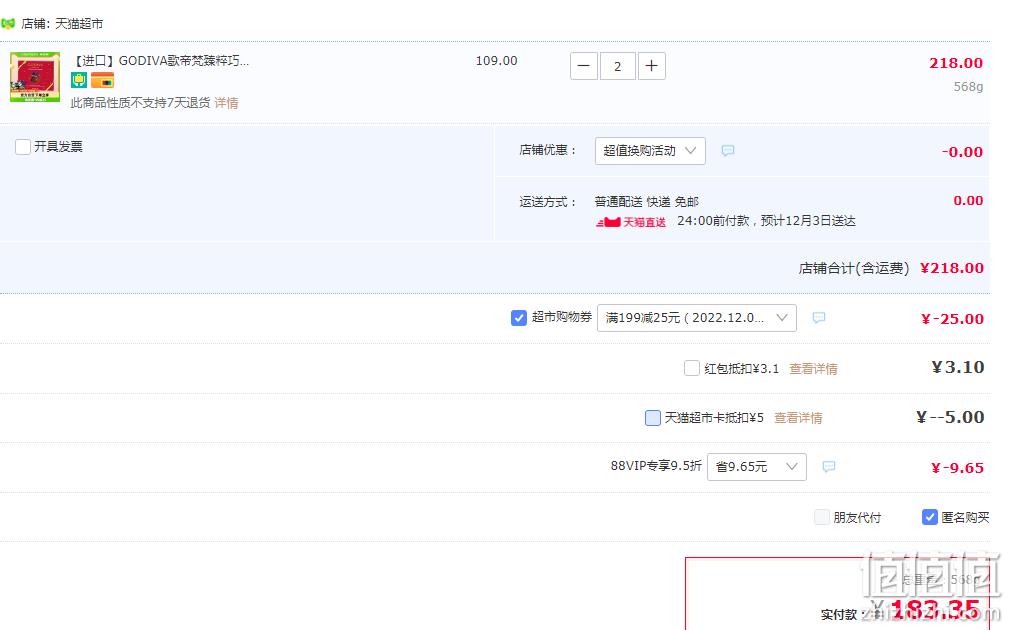1010x630 pixels.
Task: Click the 88VIP专享9.5折 label
Action: point(656,466)
